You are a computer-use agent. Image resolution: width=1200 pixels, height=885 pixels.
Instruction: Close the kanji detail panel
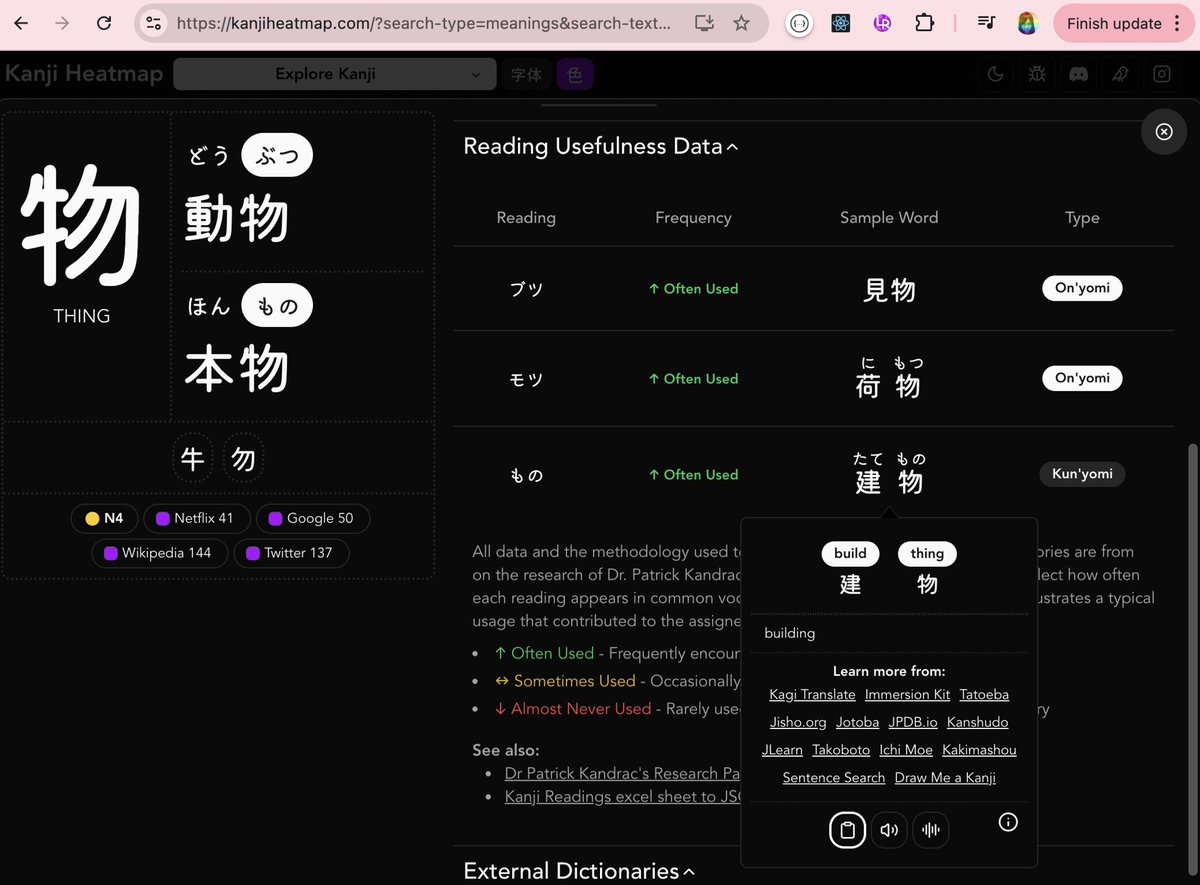1164,131
